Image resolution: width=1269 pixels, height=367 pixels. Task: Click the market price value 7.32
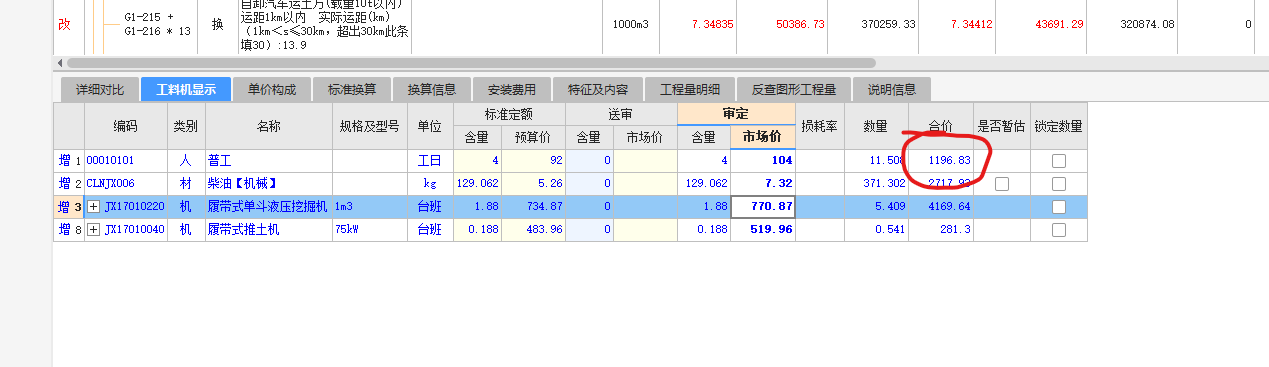click(763, 183)
